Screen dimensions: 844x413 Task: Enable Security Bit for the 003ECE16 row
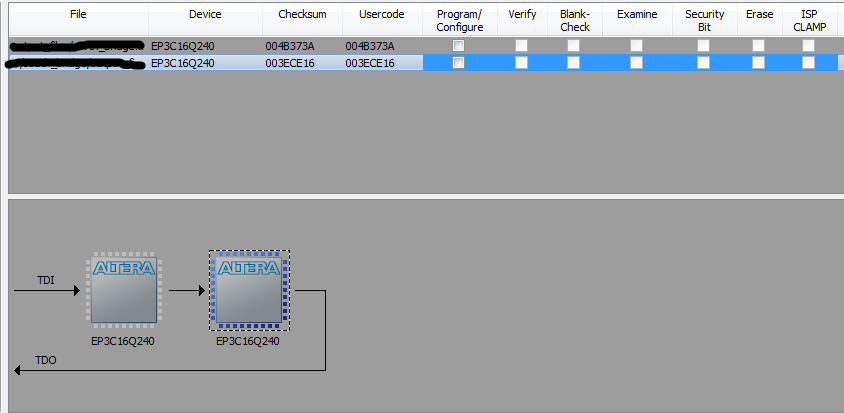click(703, 63)
